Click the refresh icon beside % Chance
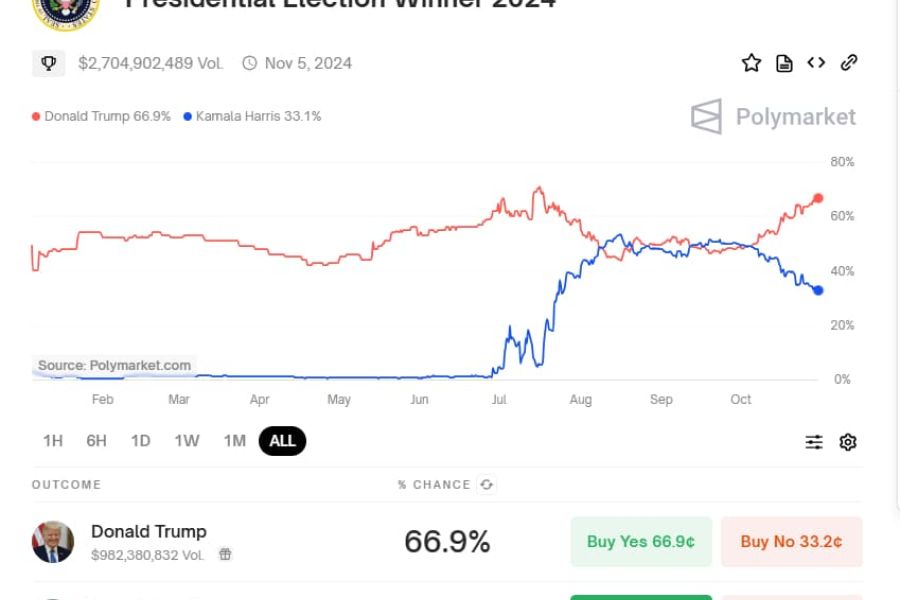 [x=487, y=484]
